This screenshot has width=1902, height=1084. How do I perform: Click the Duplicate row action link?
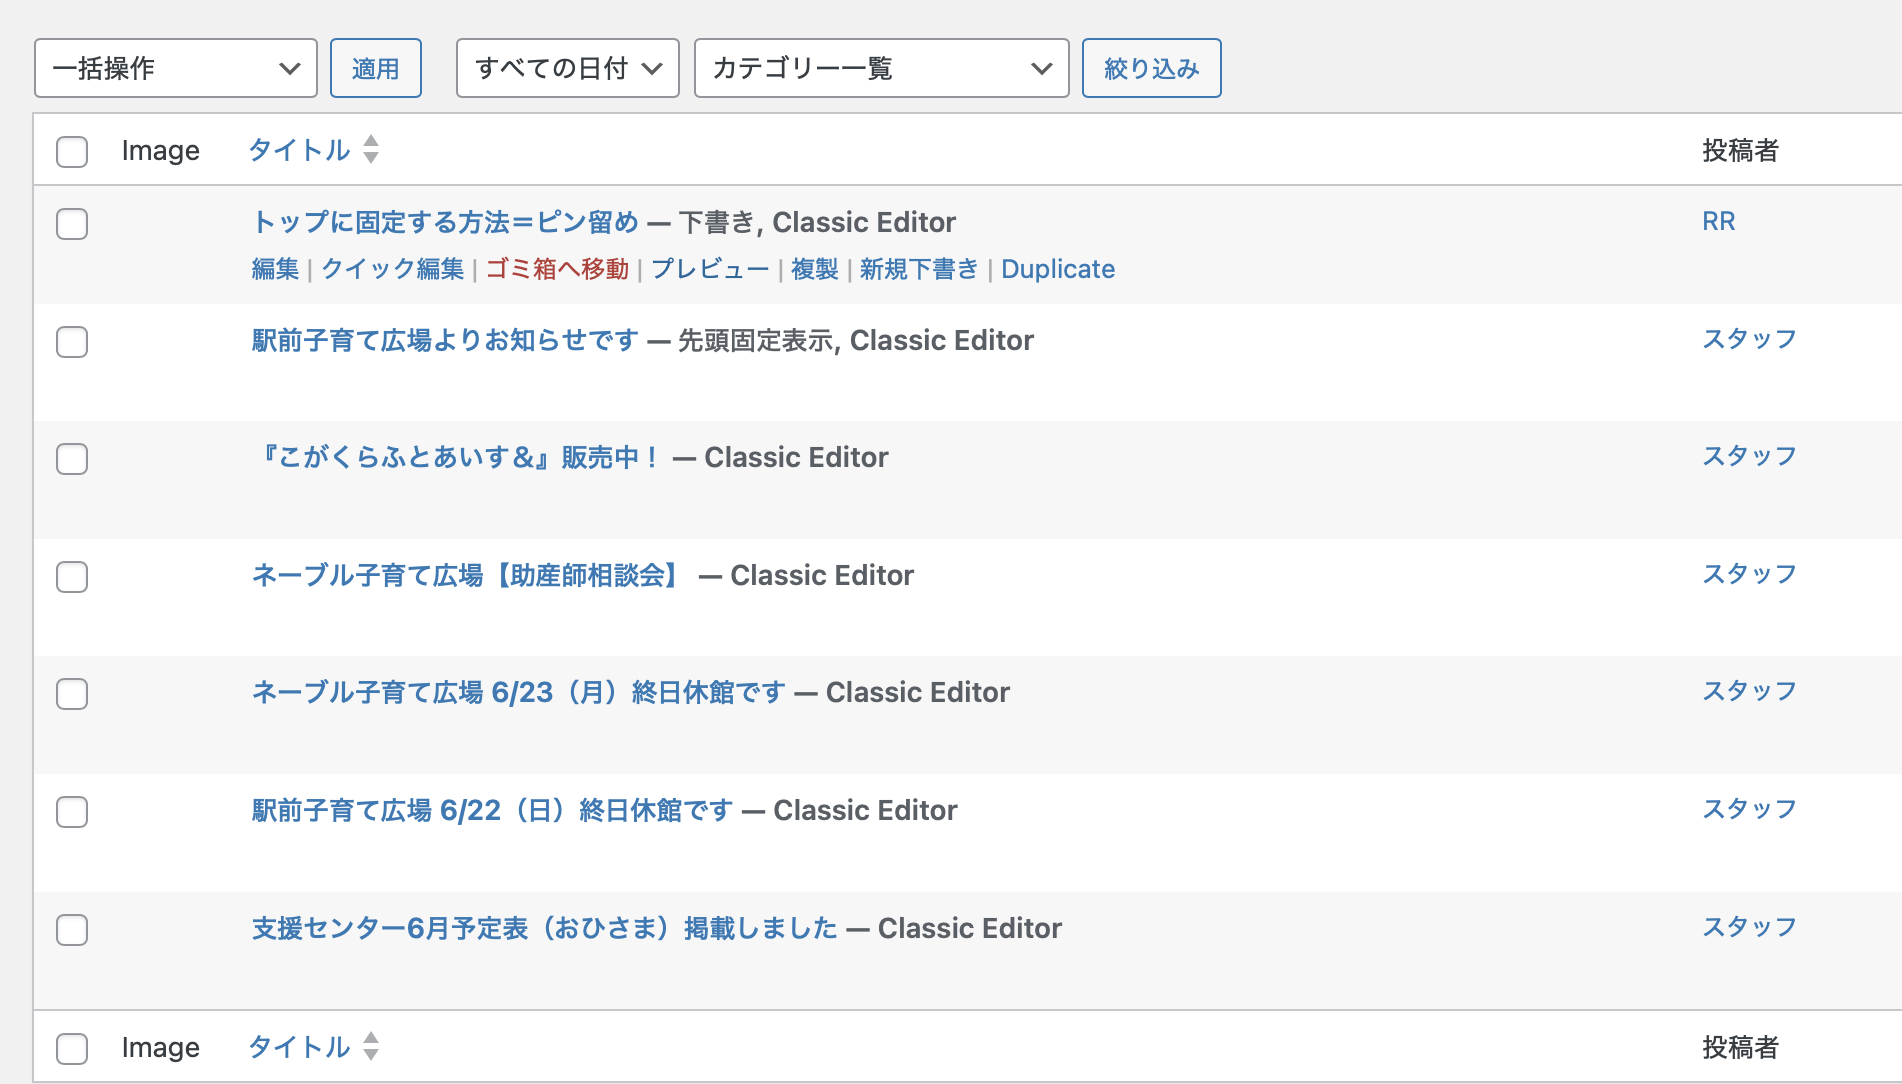point(1058,269)
